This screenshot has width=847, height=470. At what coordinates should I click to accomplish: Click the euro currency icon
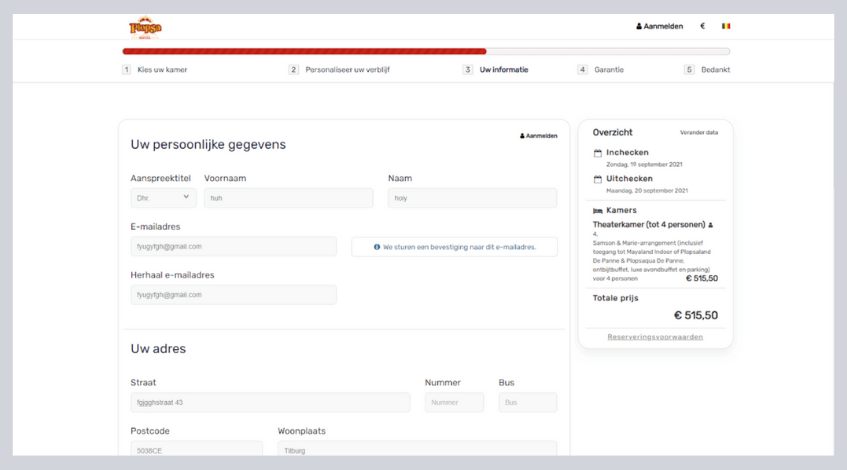click(x=702, y=26)
